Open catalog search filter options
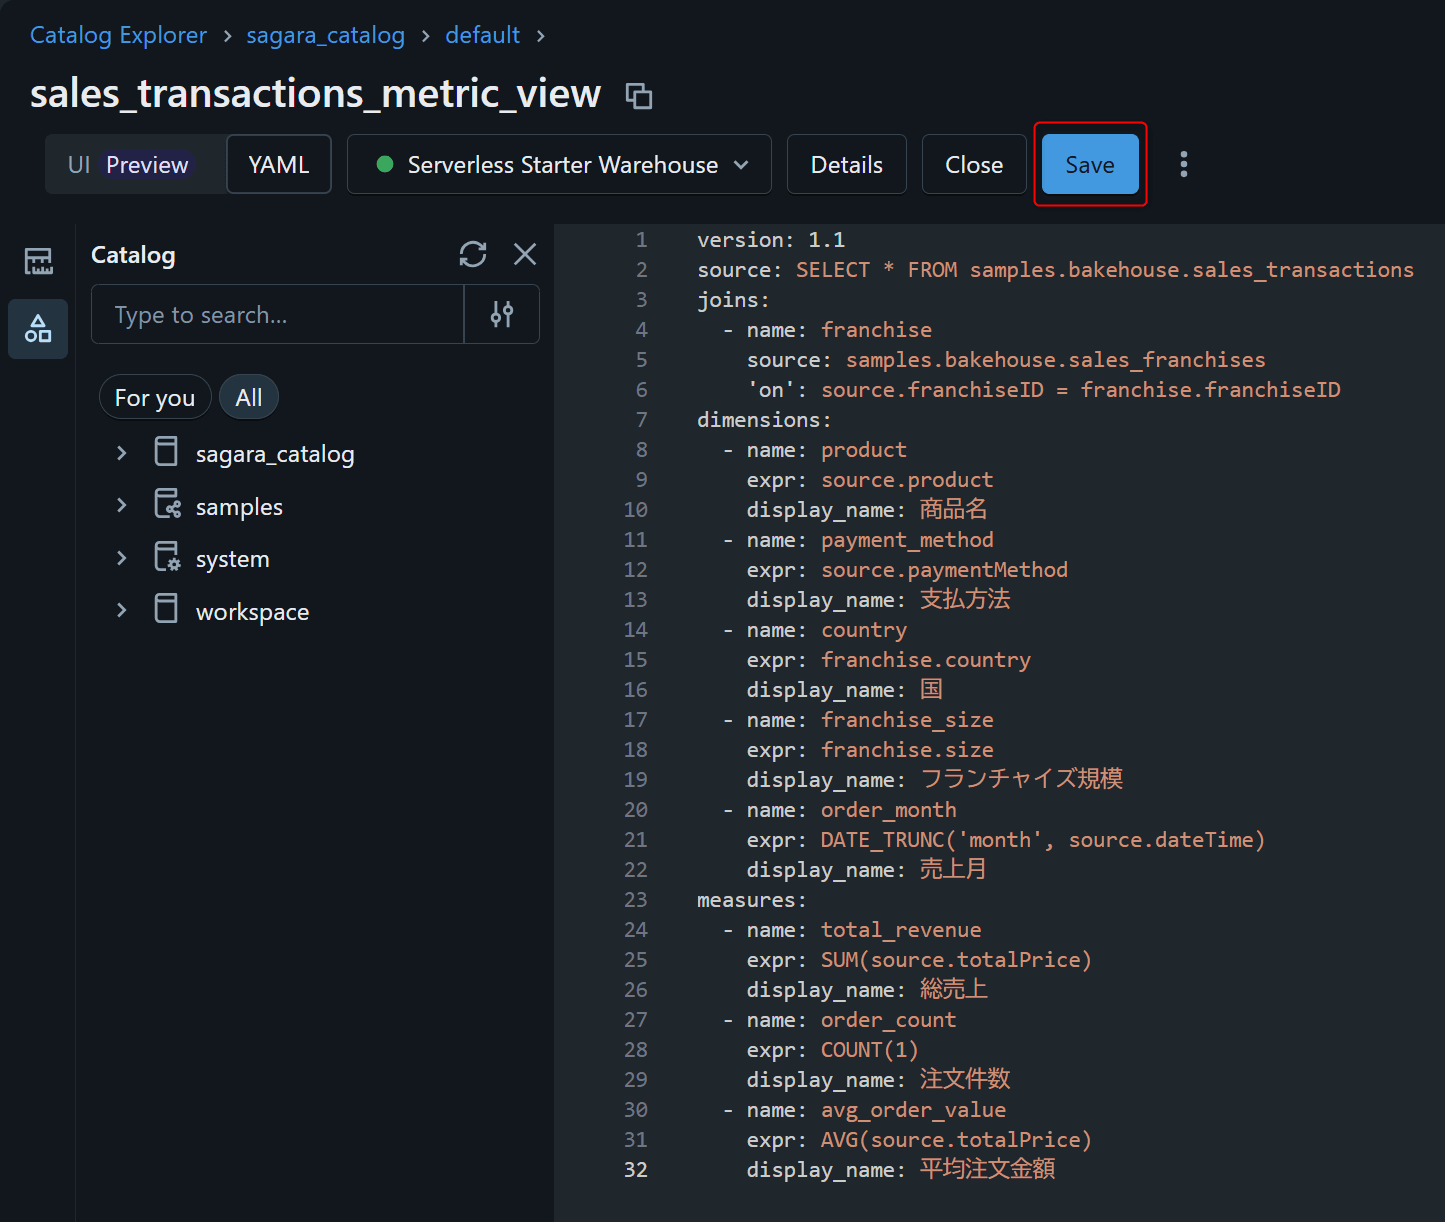The height and width of the screenshot is (1222, 1445). click(502, 315)
